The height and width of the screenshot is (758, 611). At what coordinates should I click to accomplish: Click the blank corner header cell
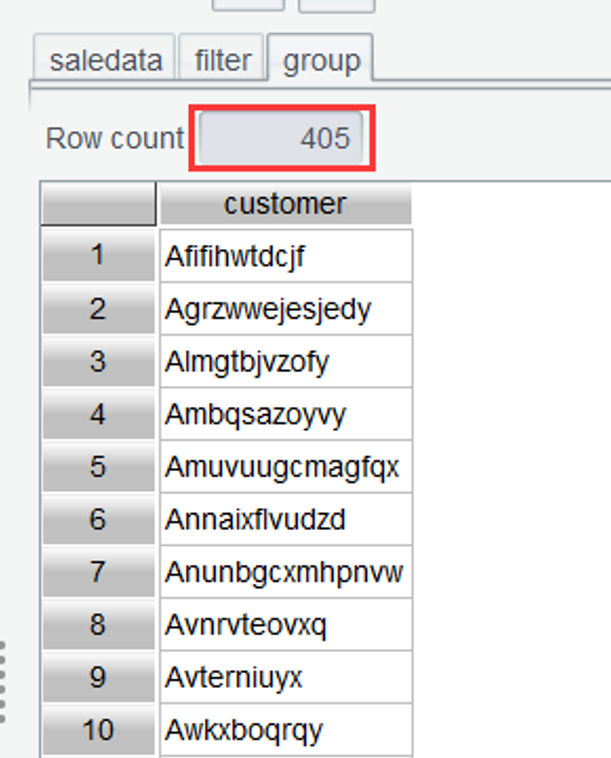click(x=98, y=204)
